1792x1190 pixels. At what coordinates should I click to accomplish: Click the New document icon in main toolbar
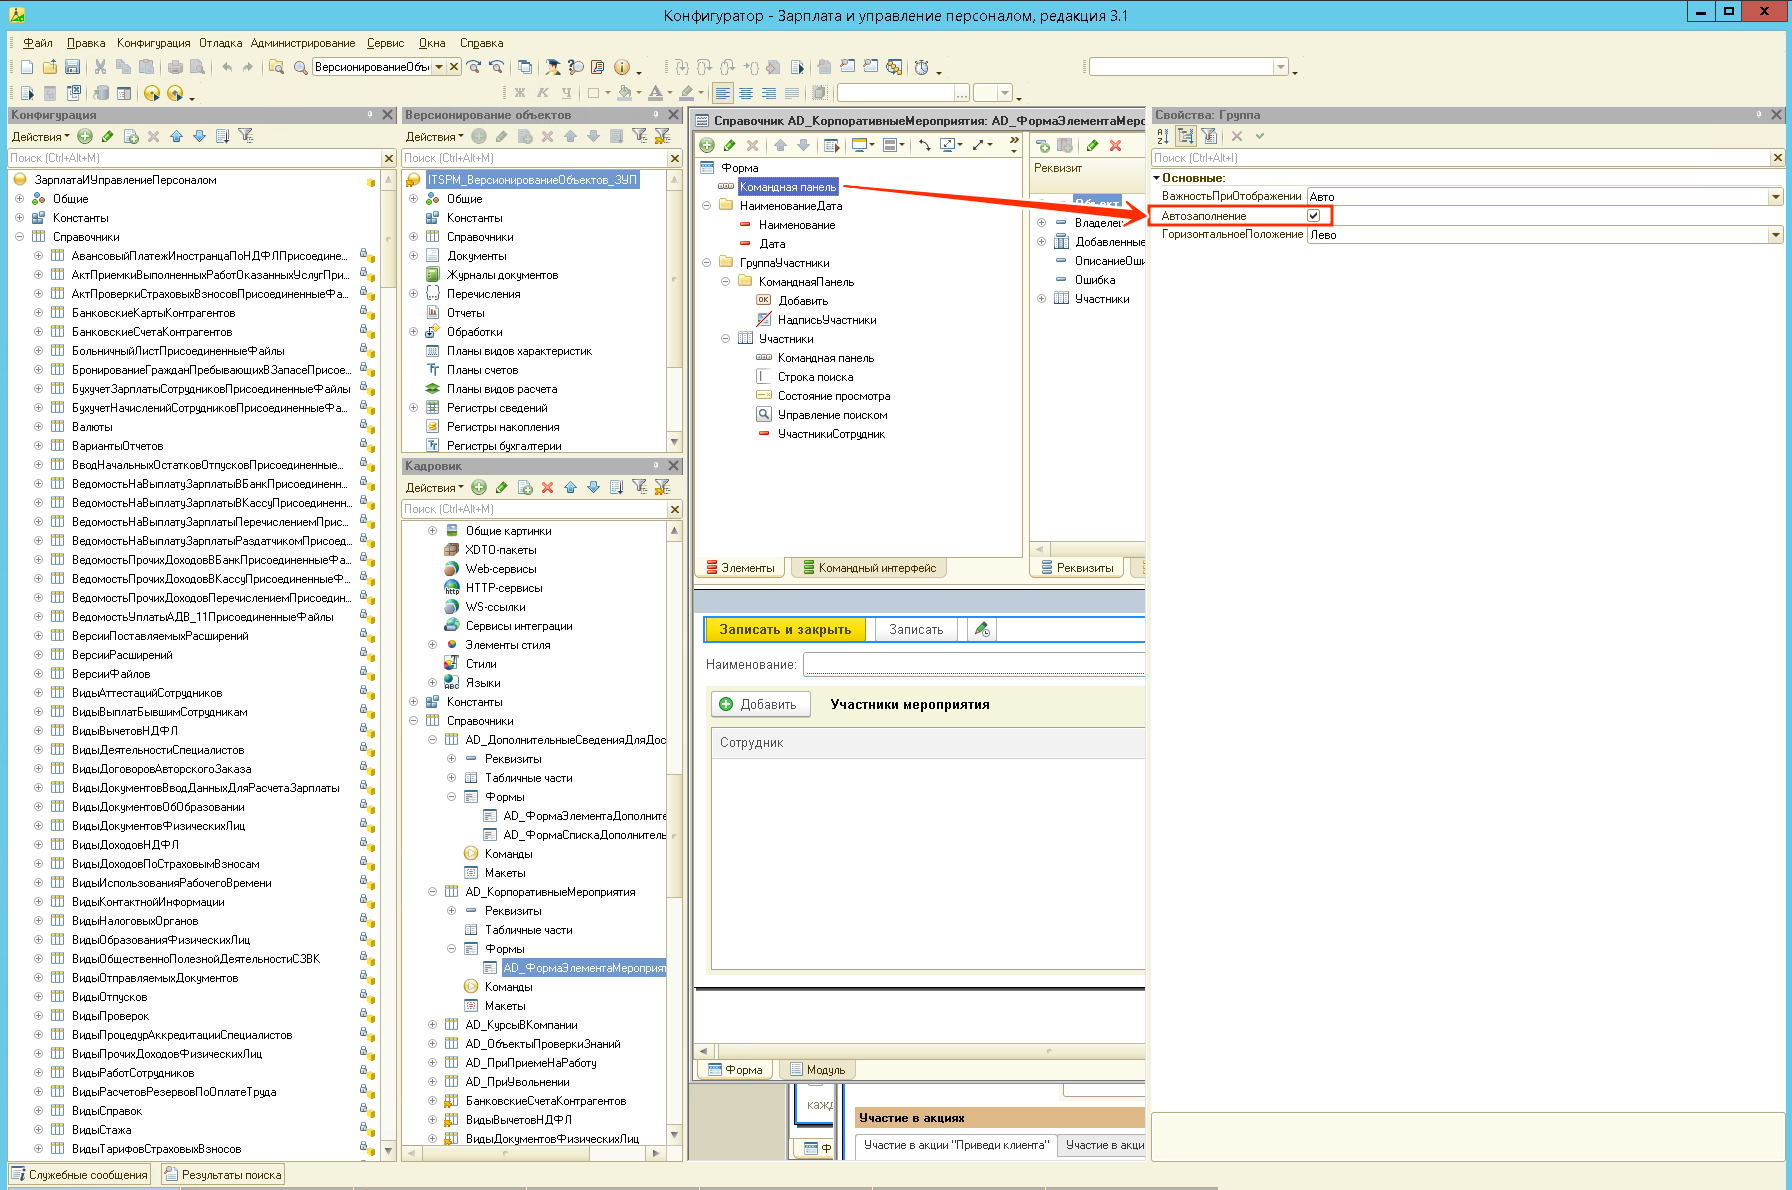(27, 67)
